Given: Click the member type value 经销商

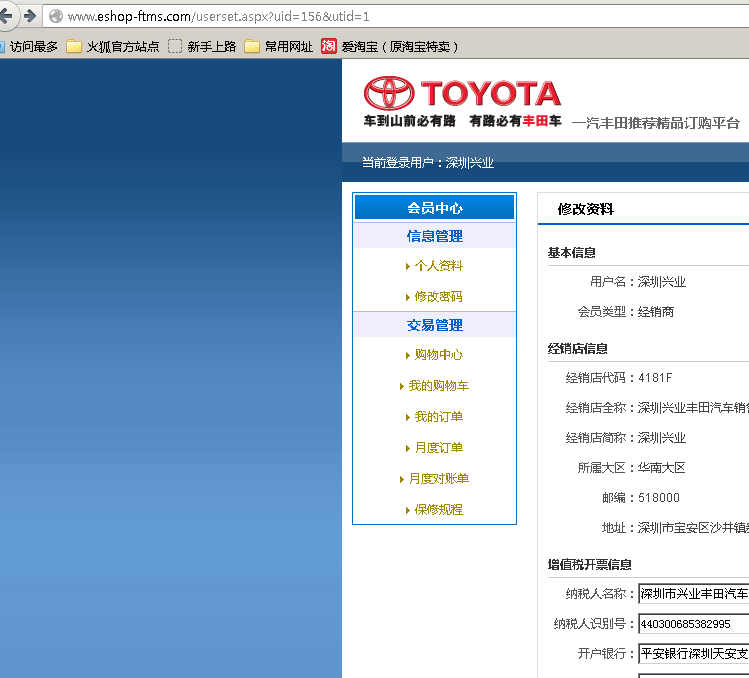Looking at the screenshot, I should 656,312.
